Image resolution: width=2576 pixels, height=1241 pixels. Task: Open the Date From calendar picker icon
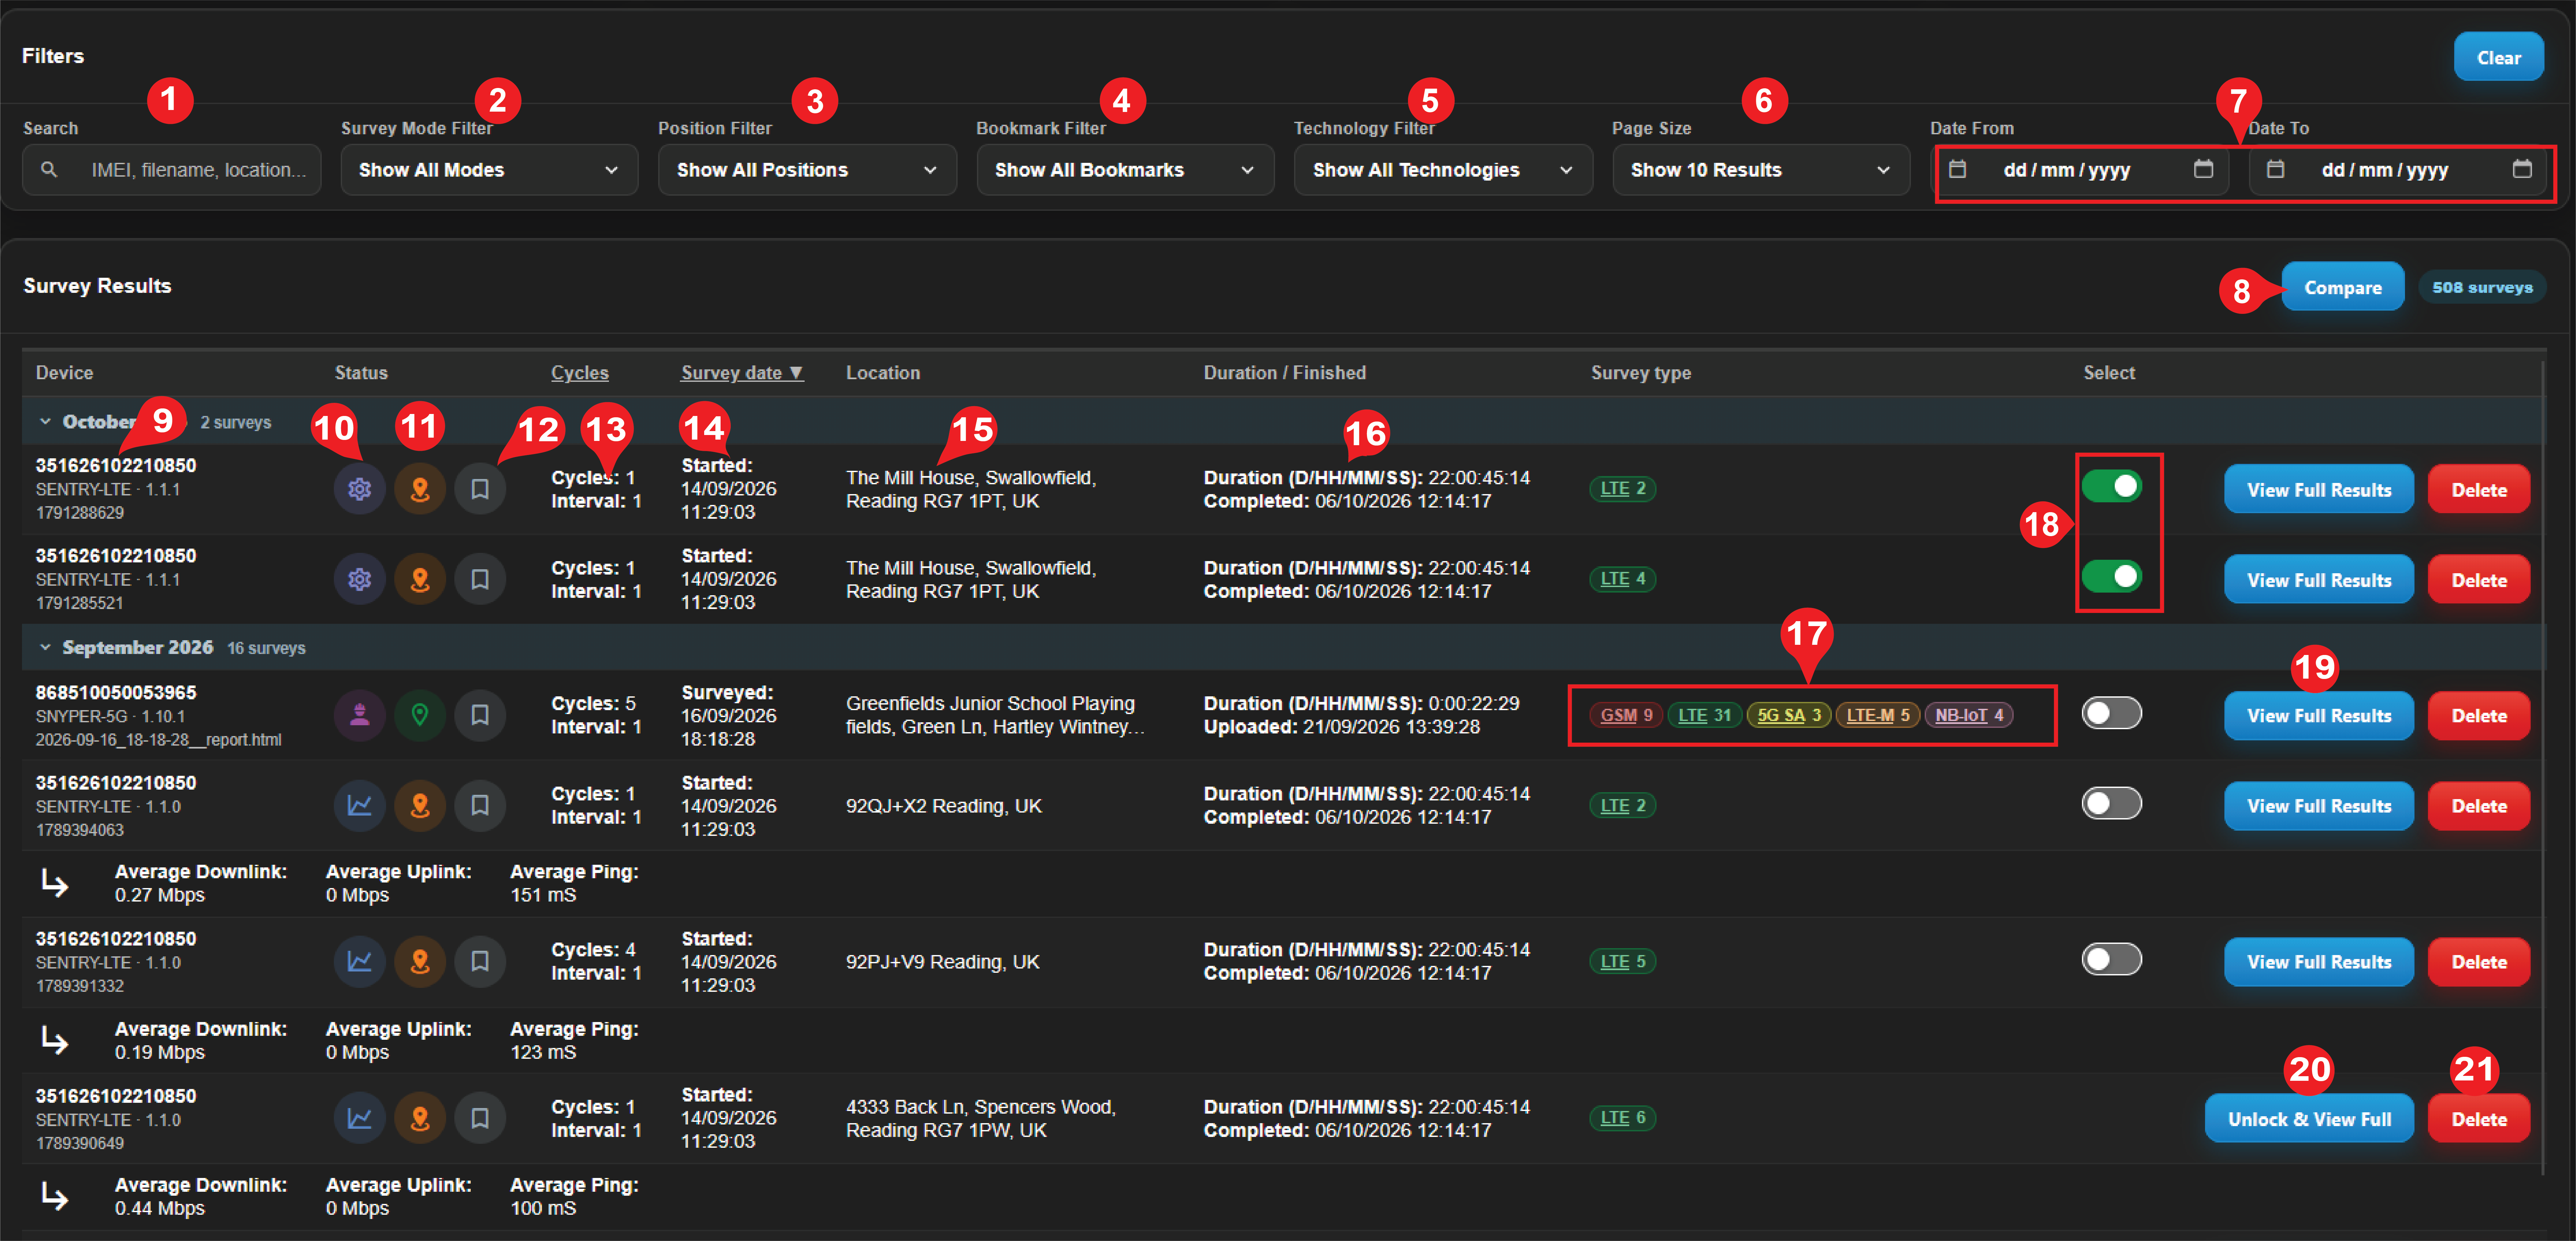tap(2203, 169)
